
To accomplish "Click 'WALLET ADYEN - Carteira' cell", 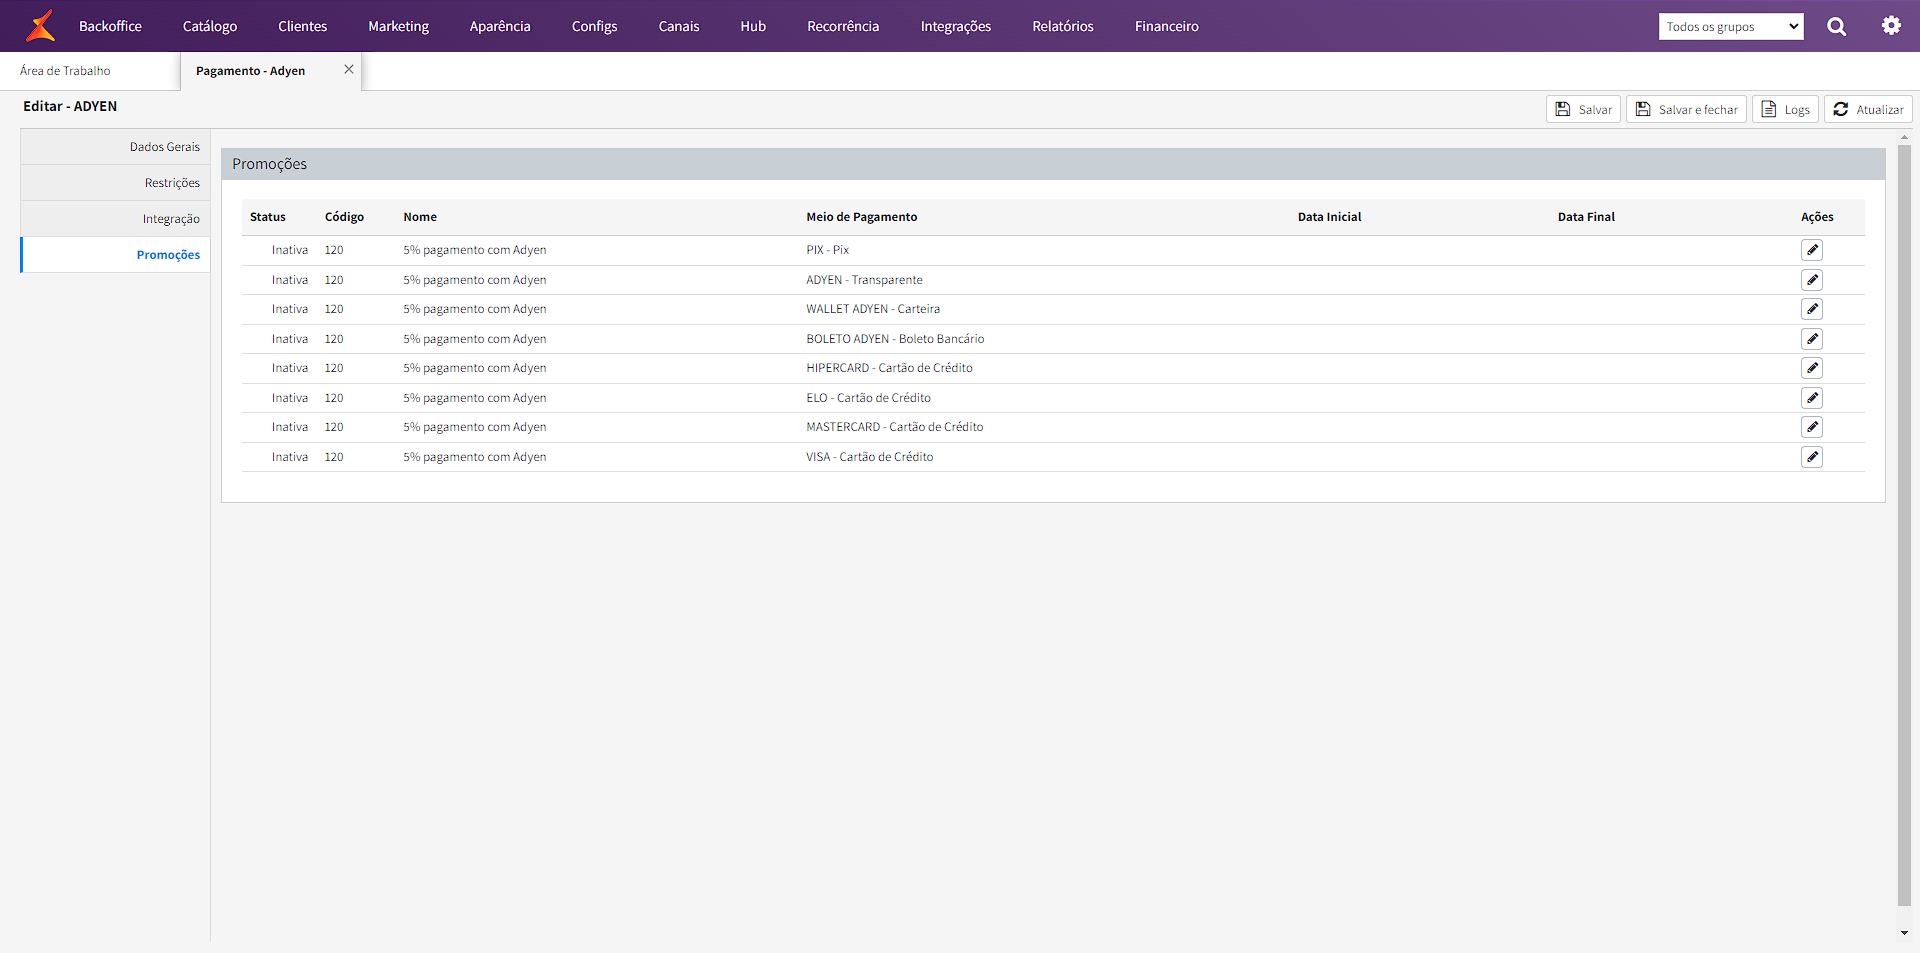I will 873,309.
